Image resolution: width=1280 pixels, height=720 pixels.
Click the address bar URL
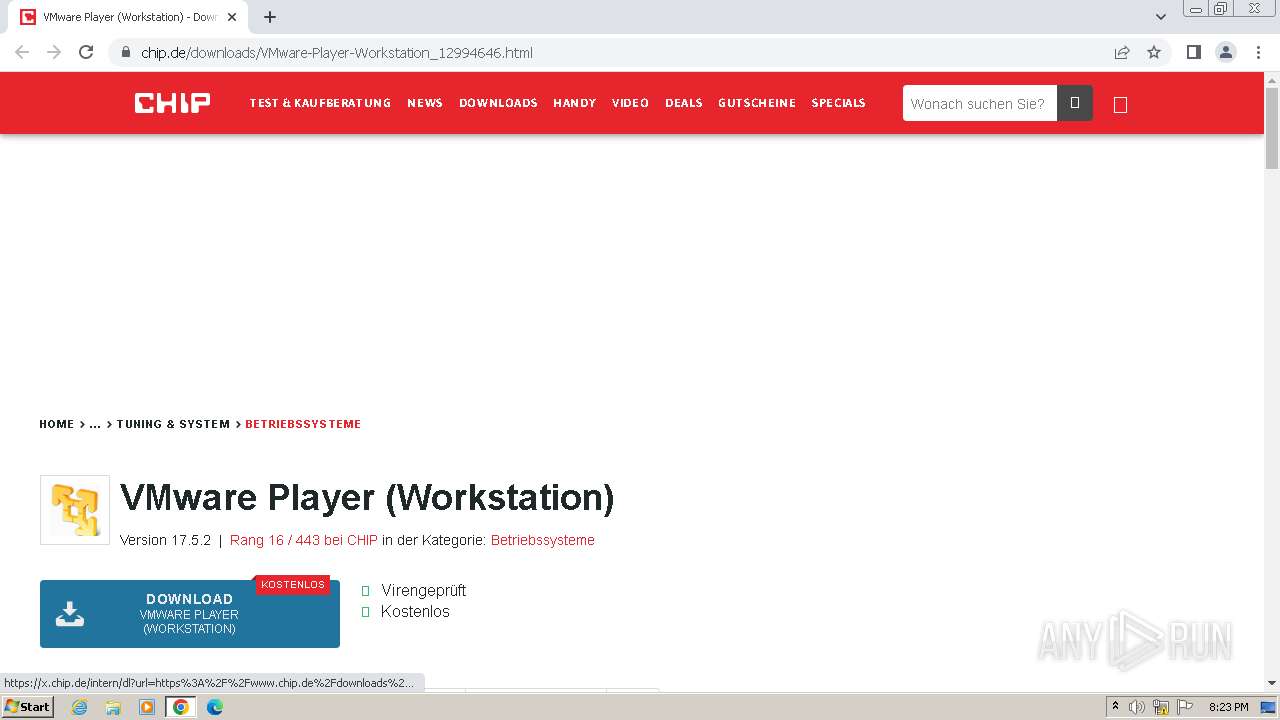337,52
